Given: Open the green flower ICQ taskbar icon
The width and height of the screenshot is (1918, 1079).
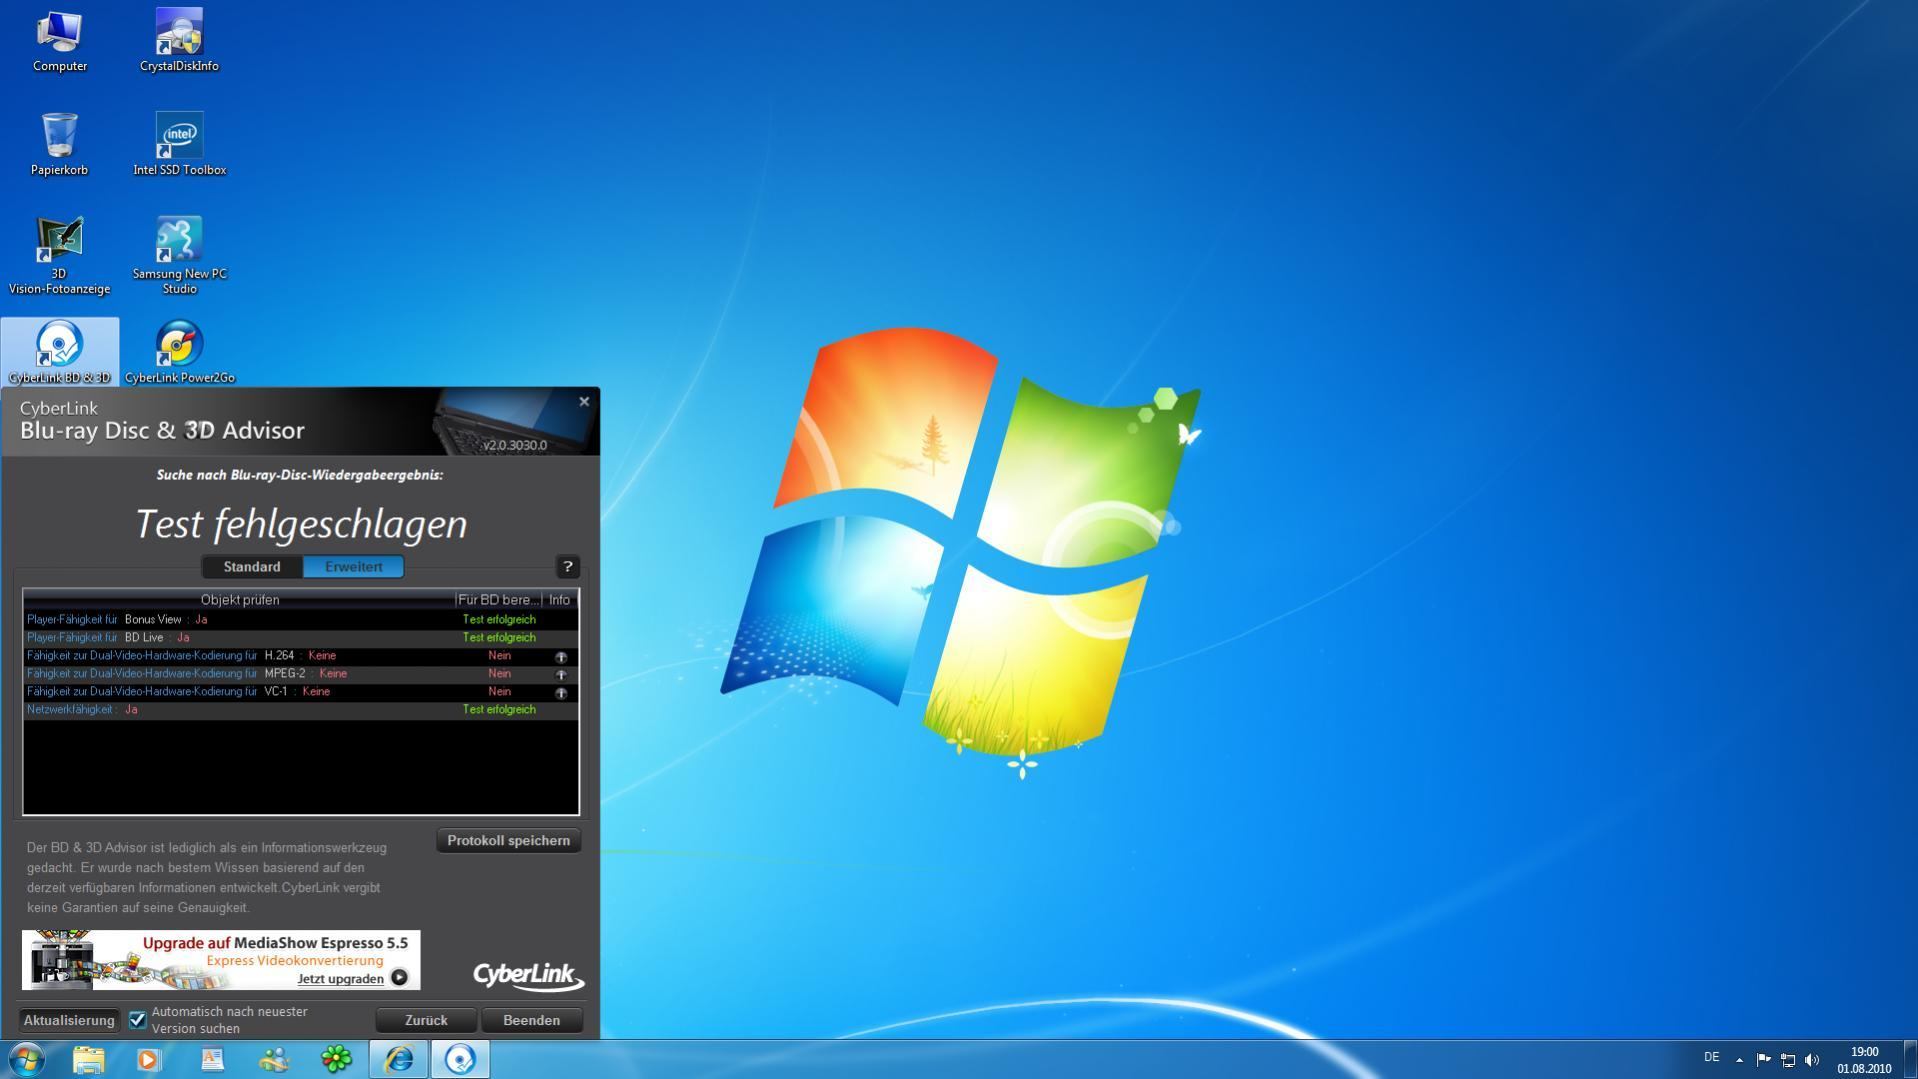Looking at the screenshot, I should coord(336,1059).
